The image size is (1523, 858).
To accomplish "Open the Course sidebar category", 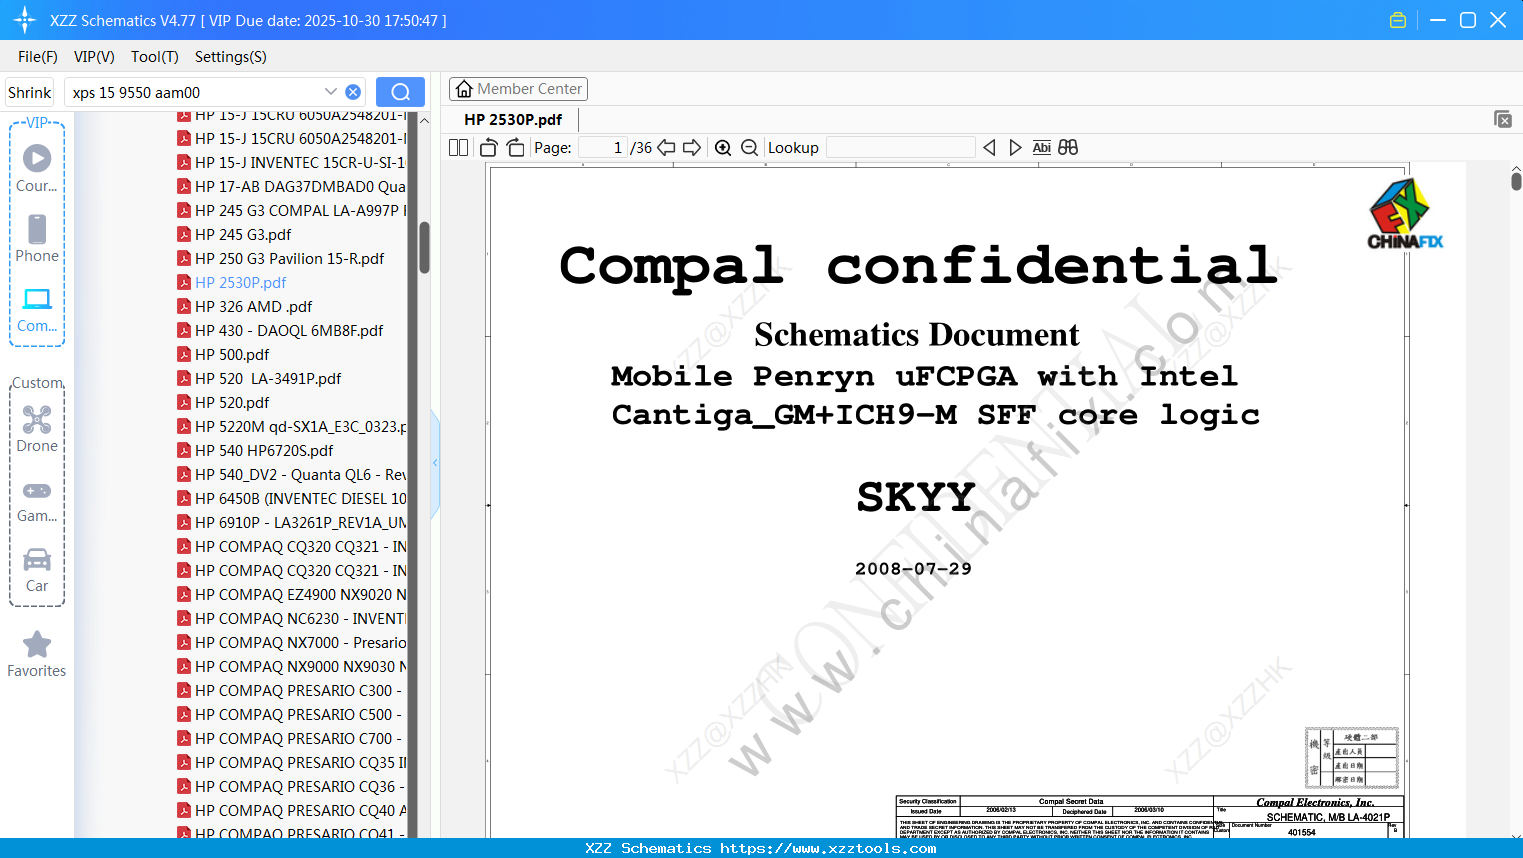I will 37,168.
